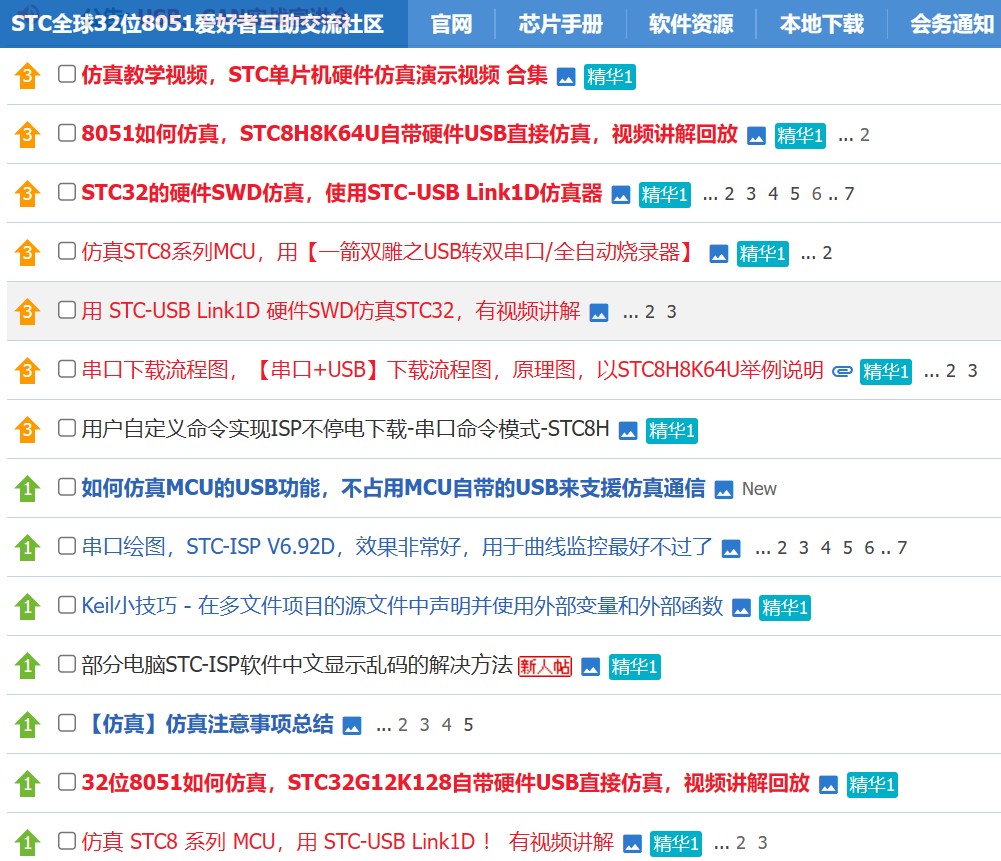Tick checkbox for 串口下载流程图 thread
The image size is (1001, 861).
pyautogui.click(x=67, y=369)
